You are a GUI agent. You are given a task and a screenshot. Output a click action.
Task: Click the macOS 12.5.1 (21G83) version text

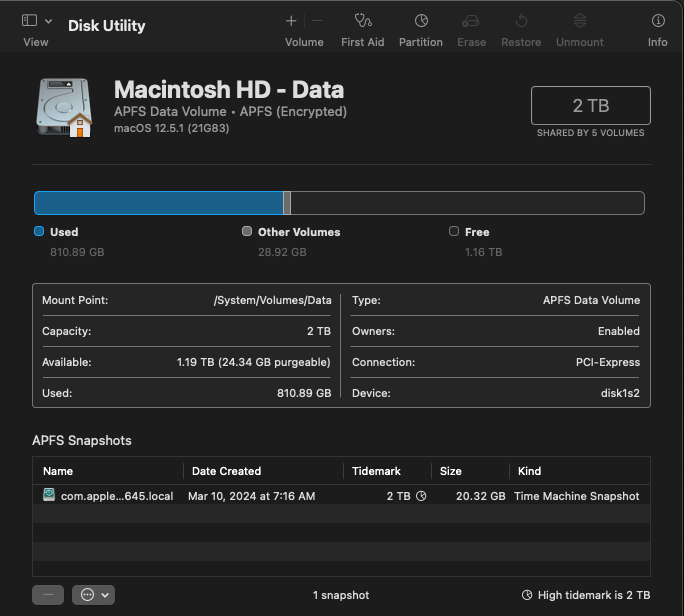[x=171, y=128]
